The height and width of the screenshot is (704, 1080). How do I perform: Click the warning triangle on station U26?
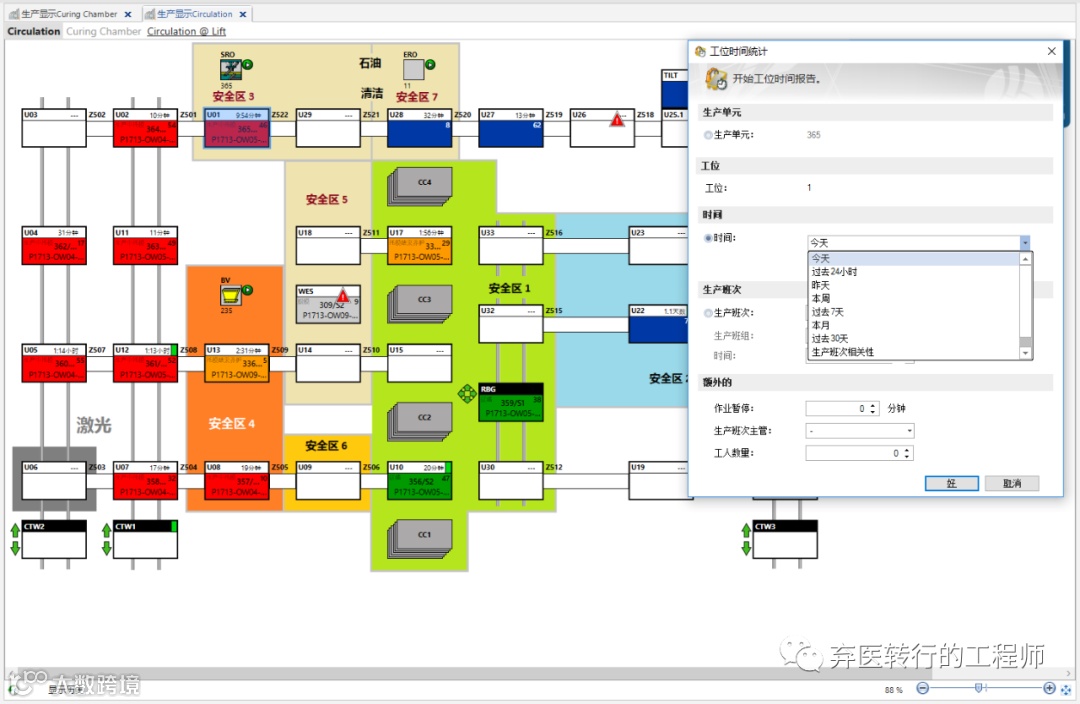[x=617, y=121]
